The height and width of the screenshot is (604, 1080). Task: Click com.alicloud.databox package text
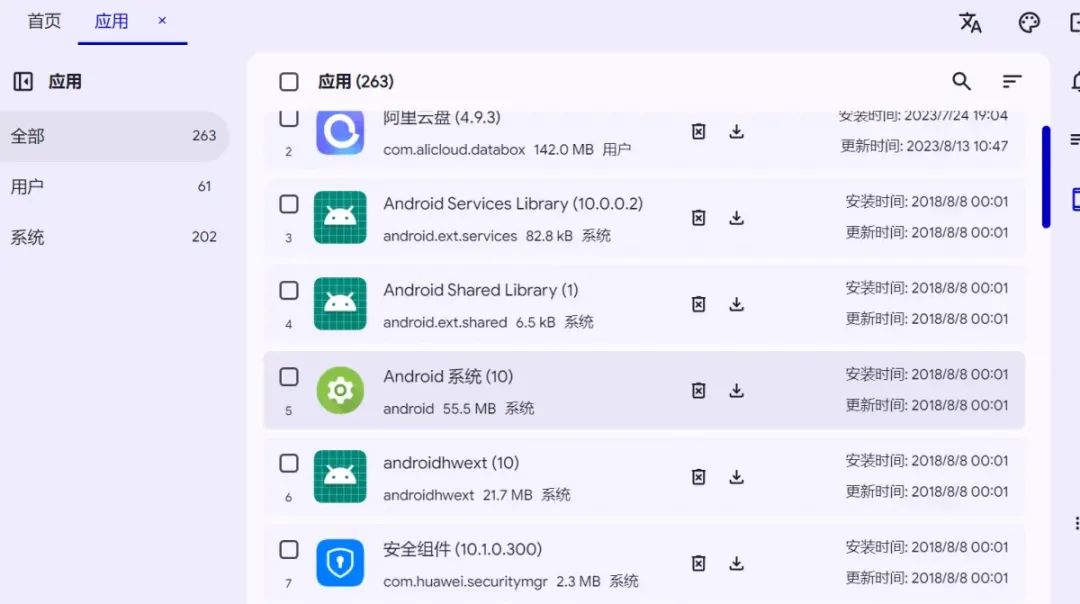coord(454,149)
